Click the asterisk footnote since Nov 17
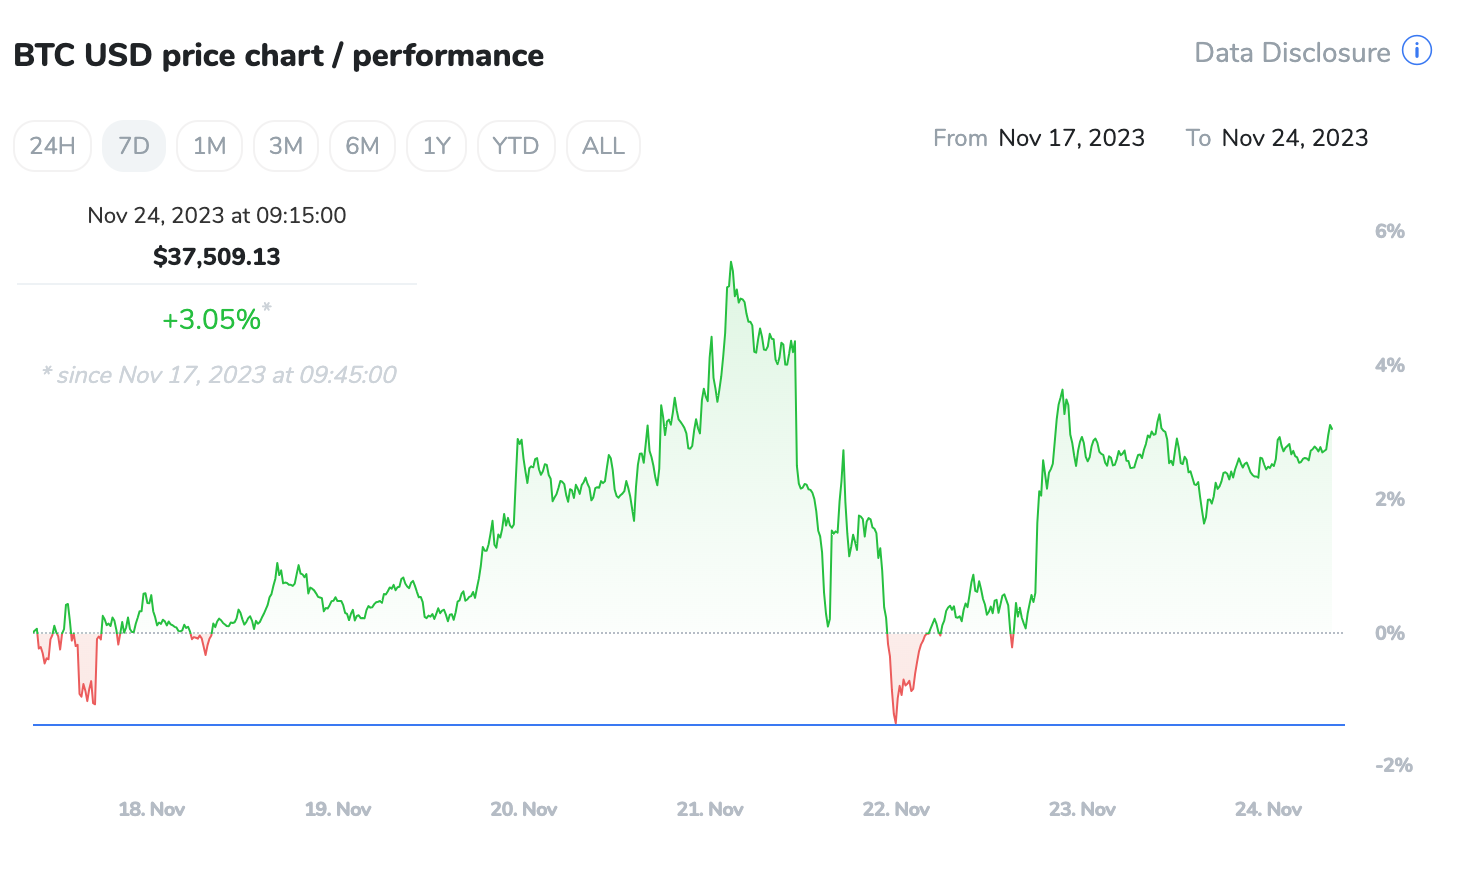The width and height of the screenshot is (1472, 872). (218, 374)
